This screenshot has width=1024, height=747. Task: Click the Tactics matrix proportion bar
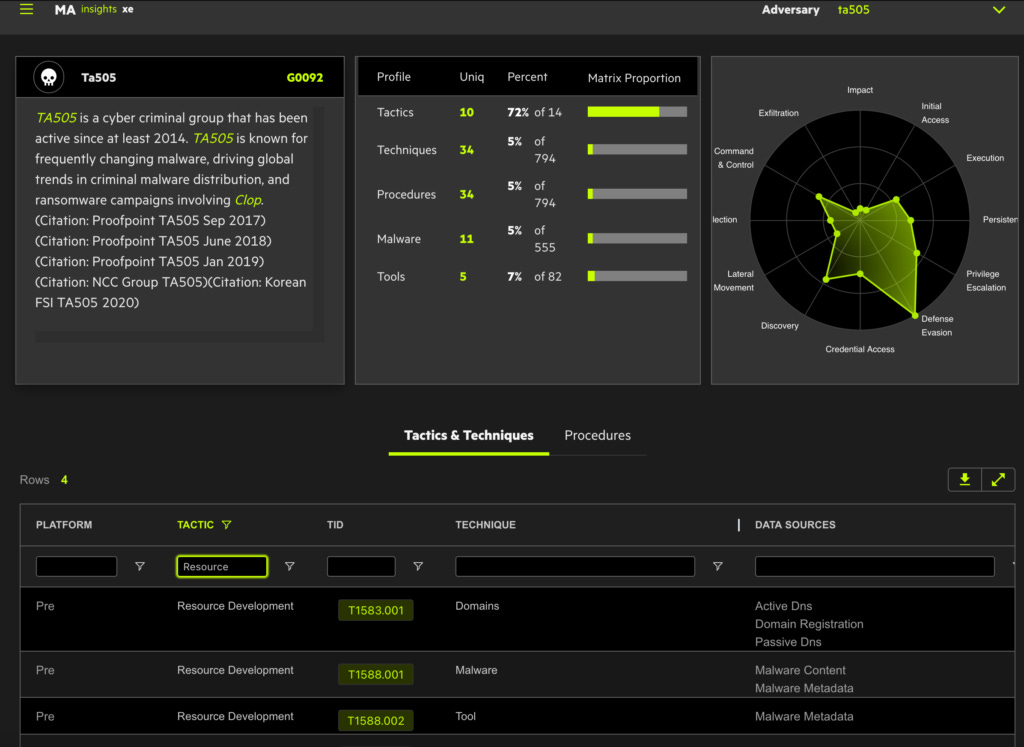[x=637, y=112]
